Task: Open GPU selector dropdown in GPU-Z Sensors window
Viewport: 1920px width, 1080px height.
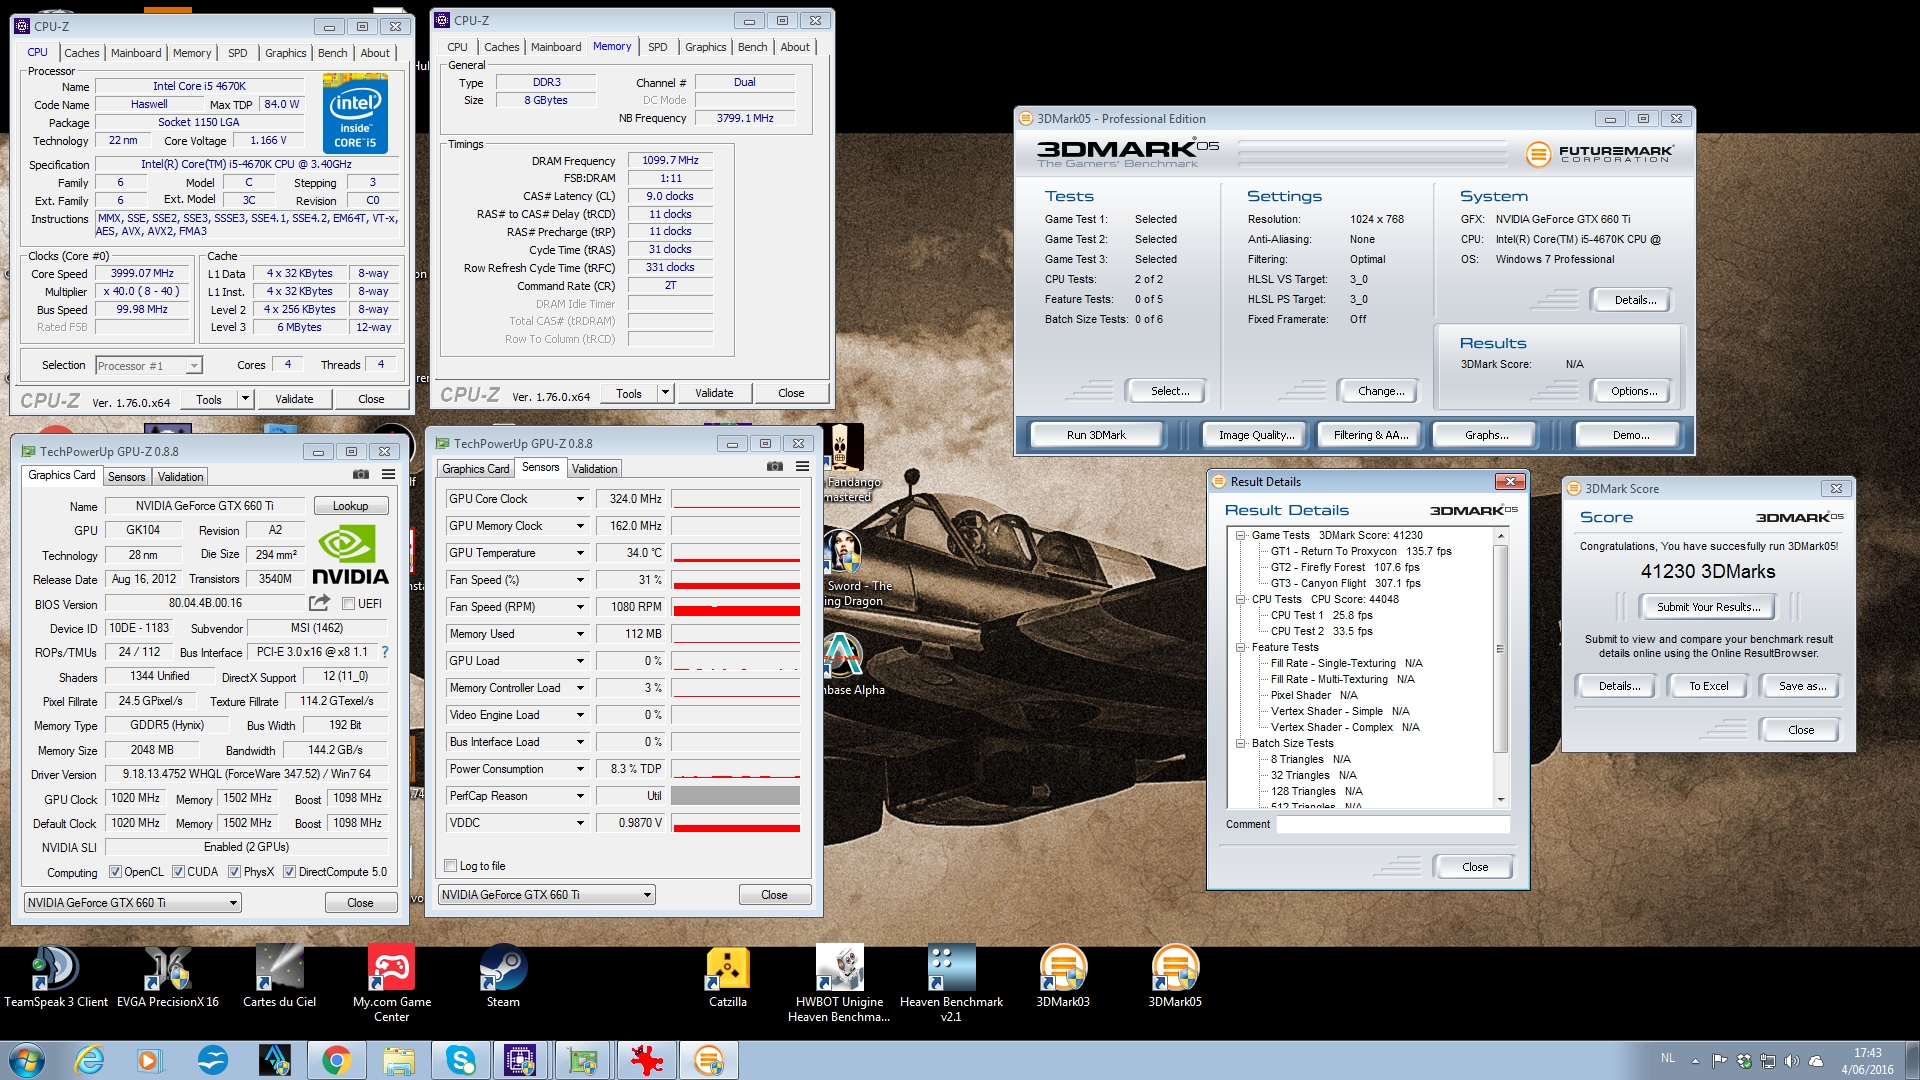Action: (x=547, y=895)
